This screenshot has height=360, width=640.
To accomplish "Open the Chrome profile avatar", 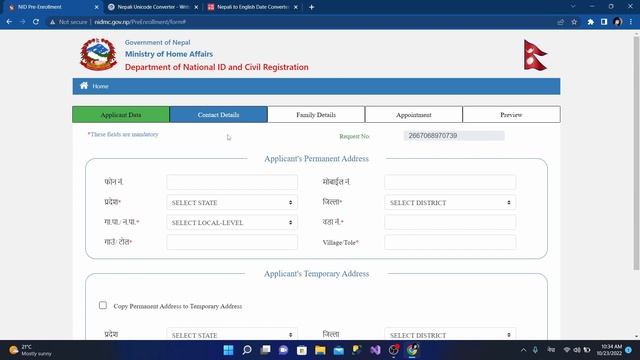I will click(618, 22).
